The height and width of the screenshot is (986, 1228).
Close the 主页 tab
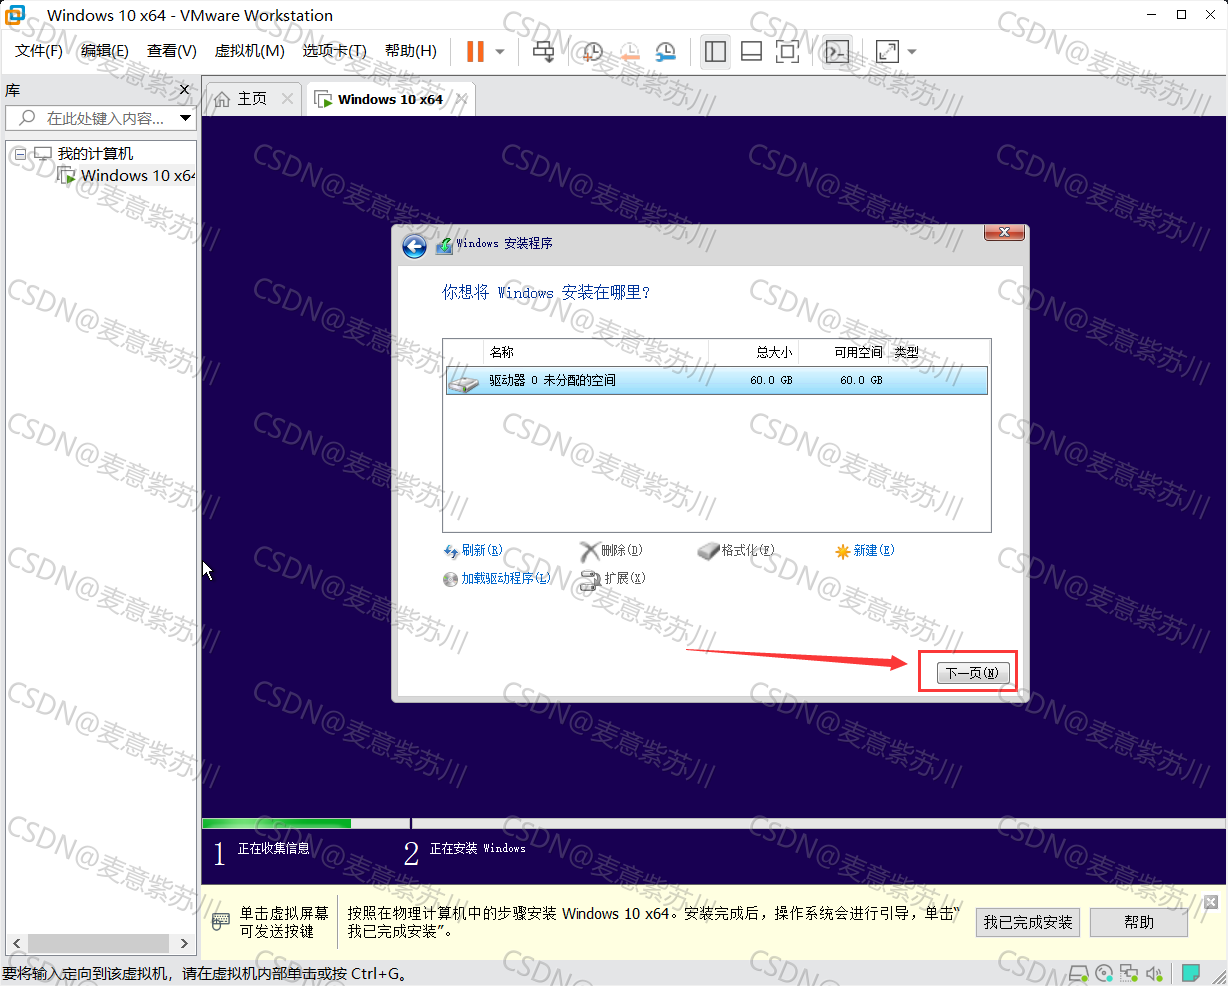[x=288, y=98]
